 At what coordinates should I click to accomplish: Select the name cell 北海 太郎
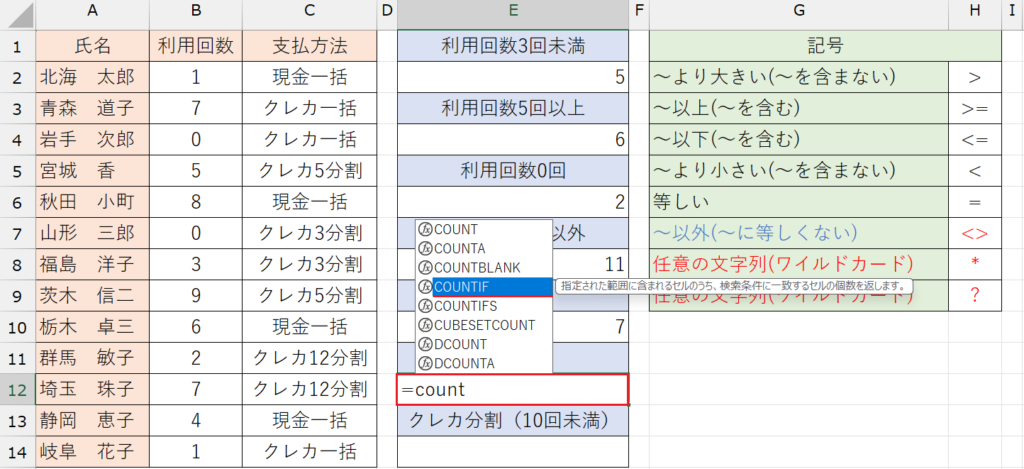coord(93,77)
